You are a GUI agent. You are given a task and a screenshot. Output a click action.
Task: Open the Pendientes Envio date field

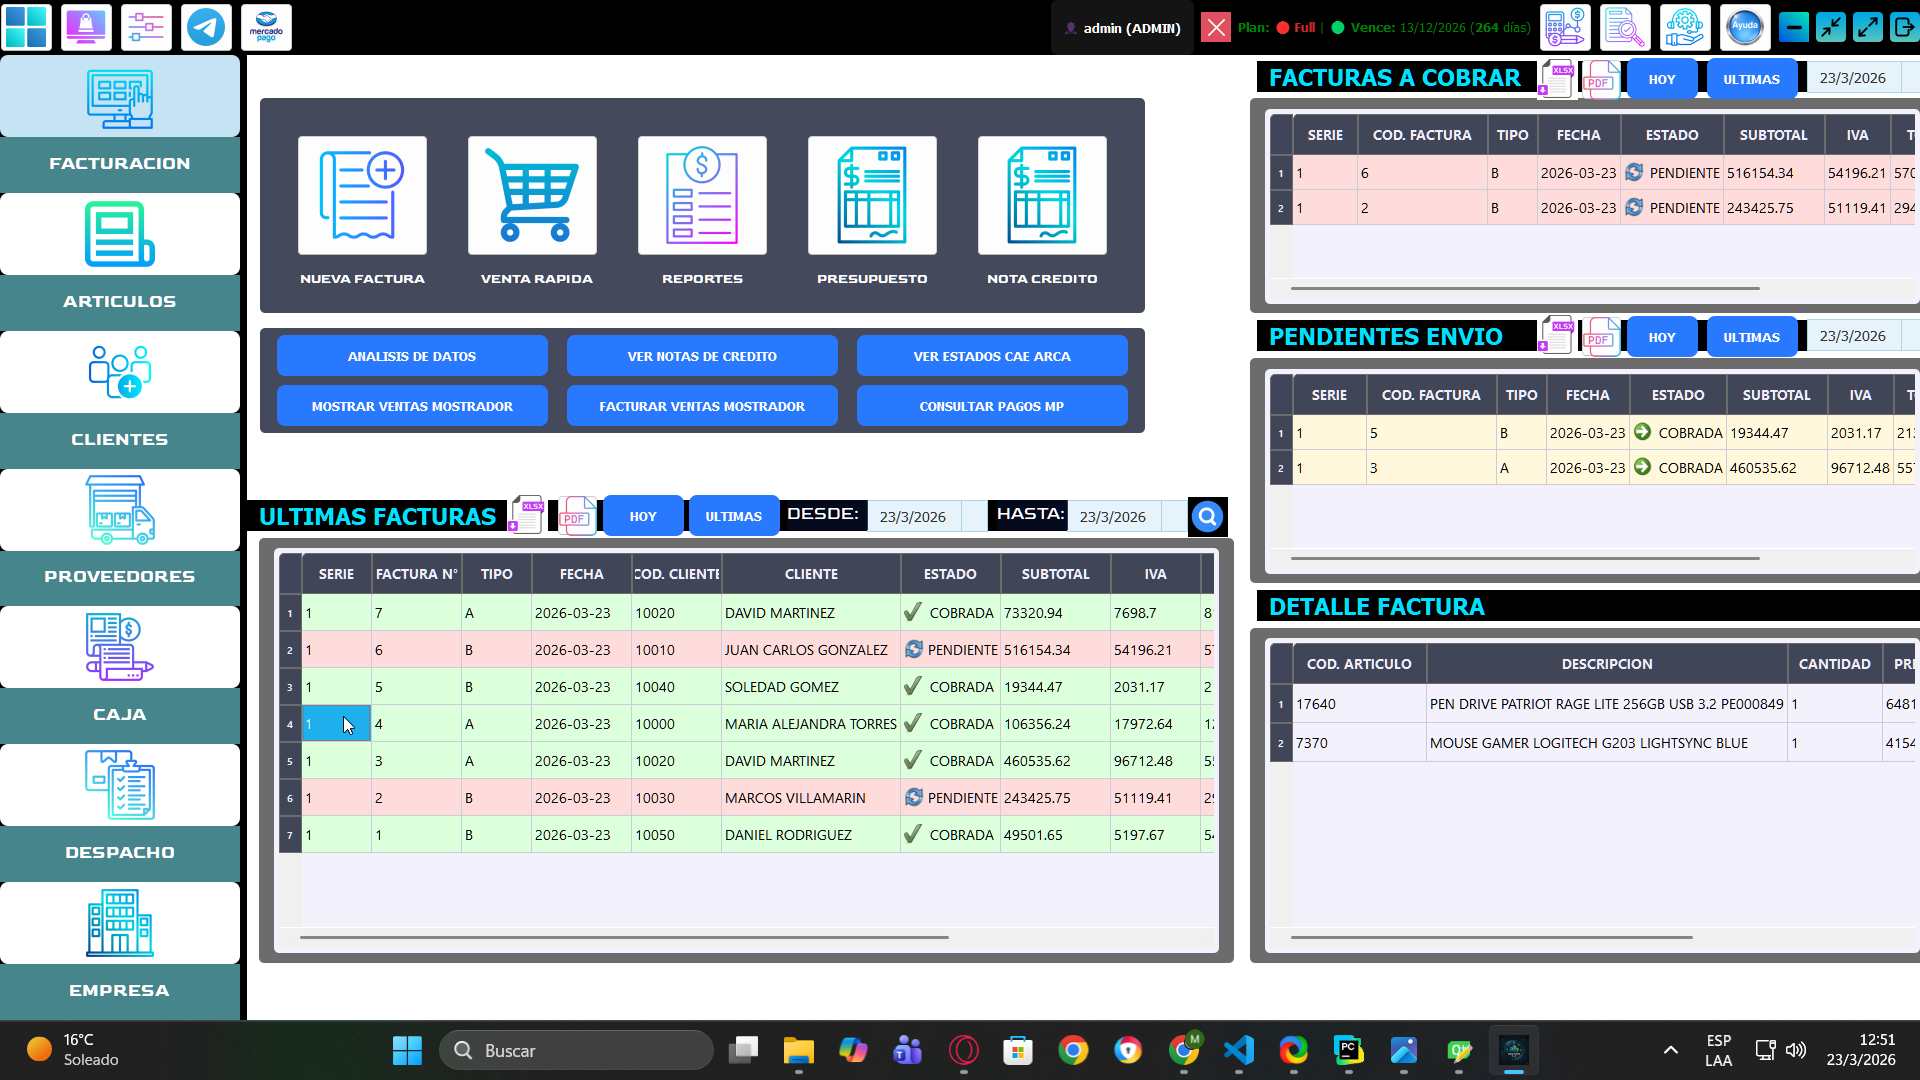(1852, 337)
